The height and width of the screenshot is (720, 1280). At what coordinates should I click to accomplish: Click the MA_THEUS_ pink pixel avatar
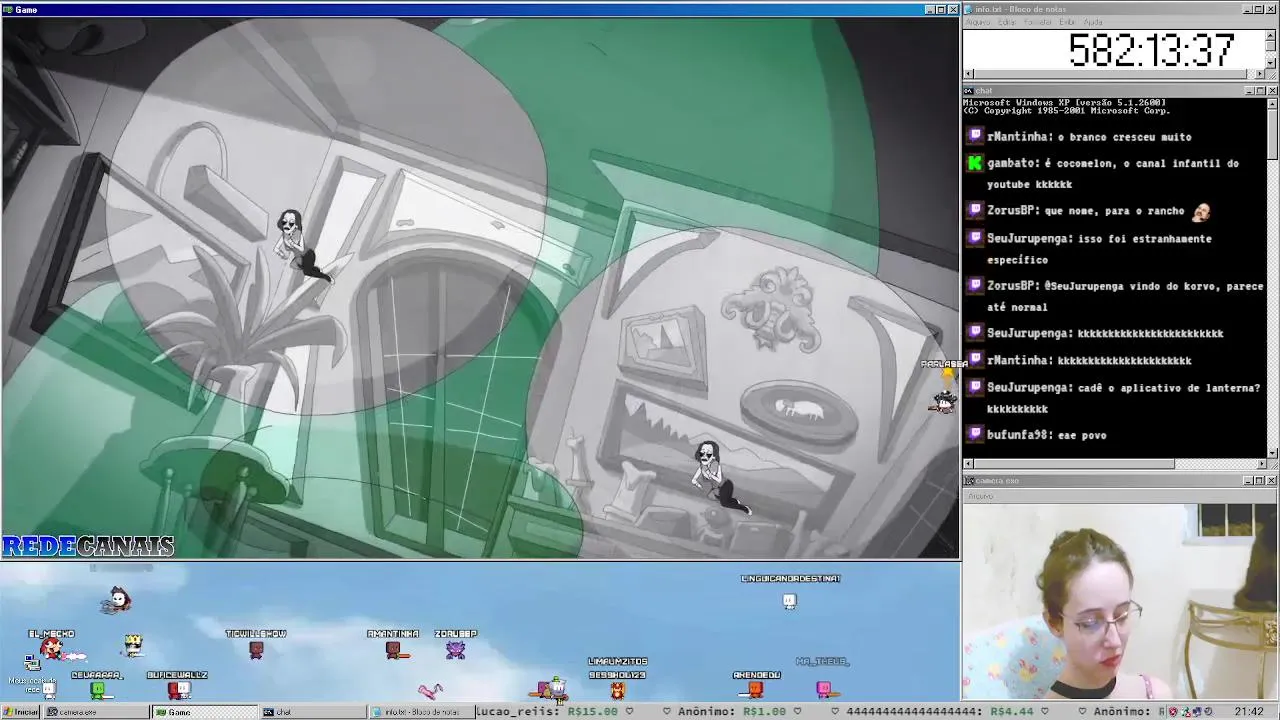tap(823, 688)
